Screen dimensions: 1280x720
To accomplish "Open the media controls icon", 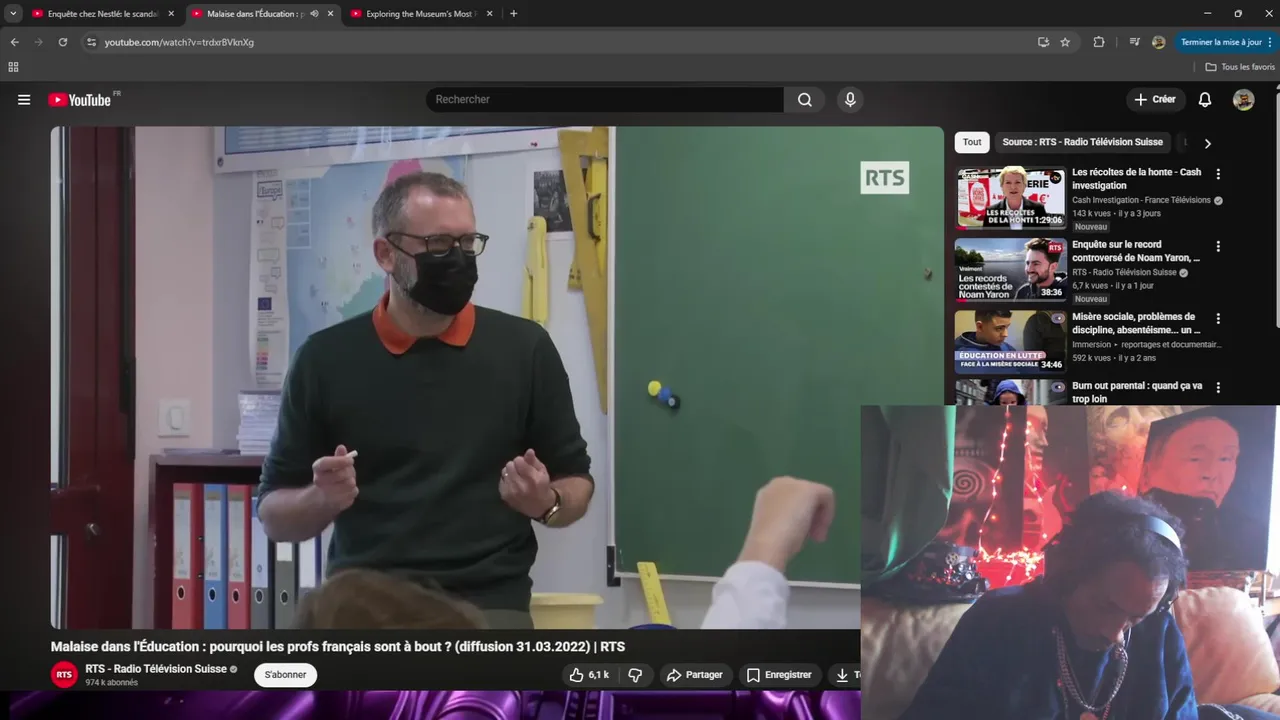I will (x=1134, y=42).
